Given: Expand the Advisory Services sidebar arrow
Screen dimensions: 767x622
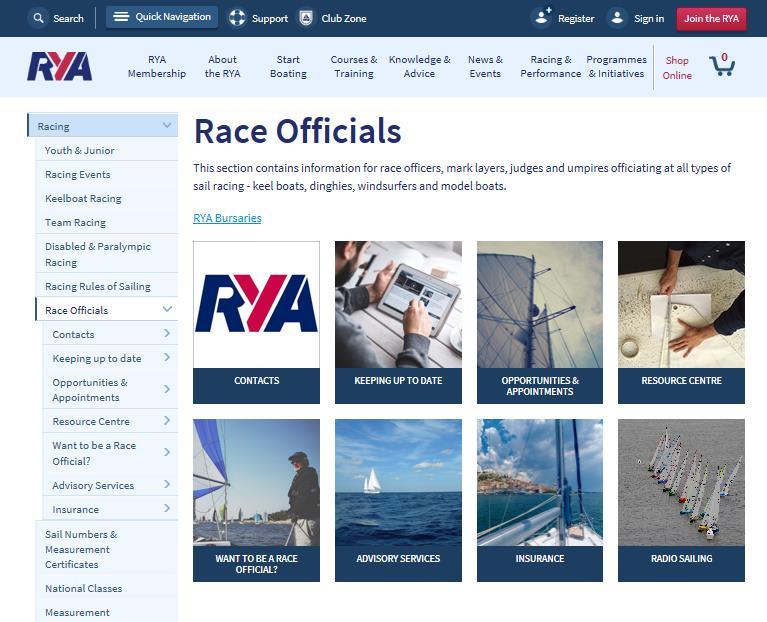Looking at the screenshot, I should (167, 484).
